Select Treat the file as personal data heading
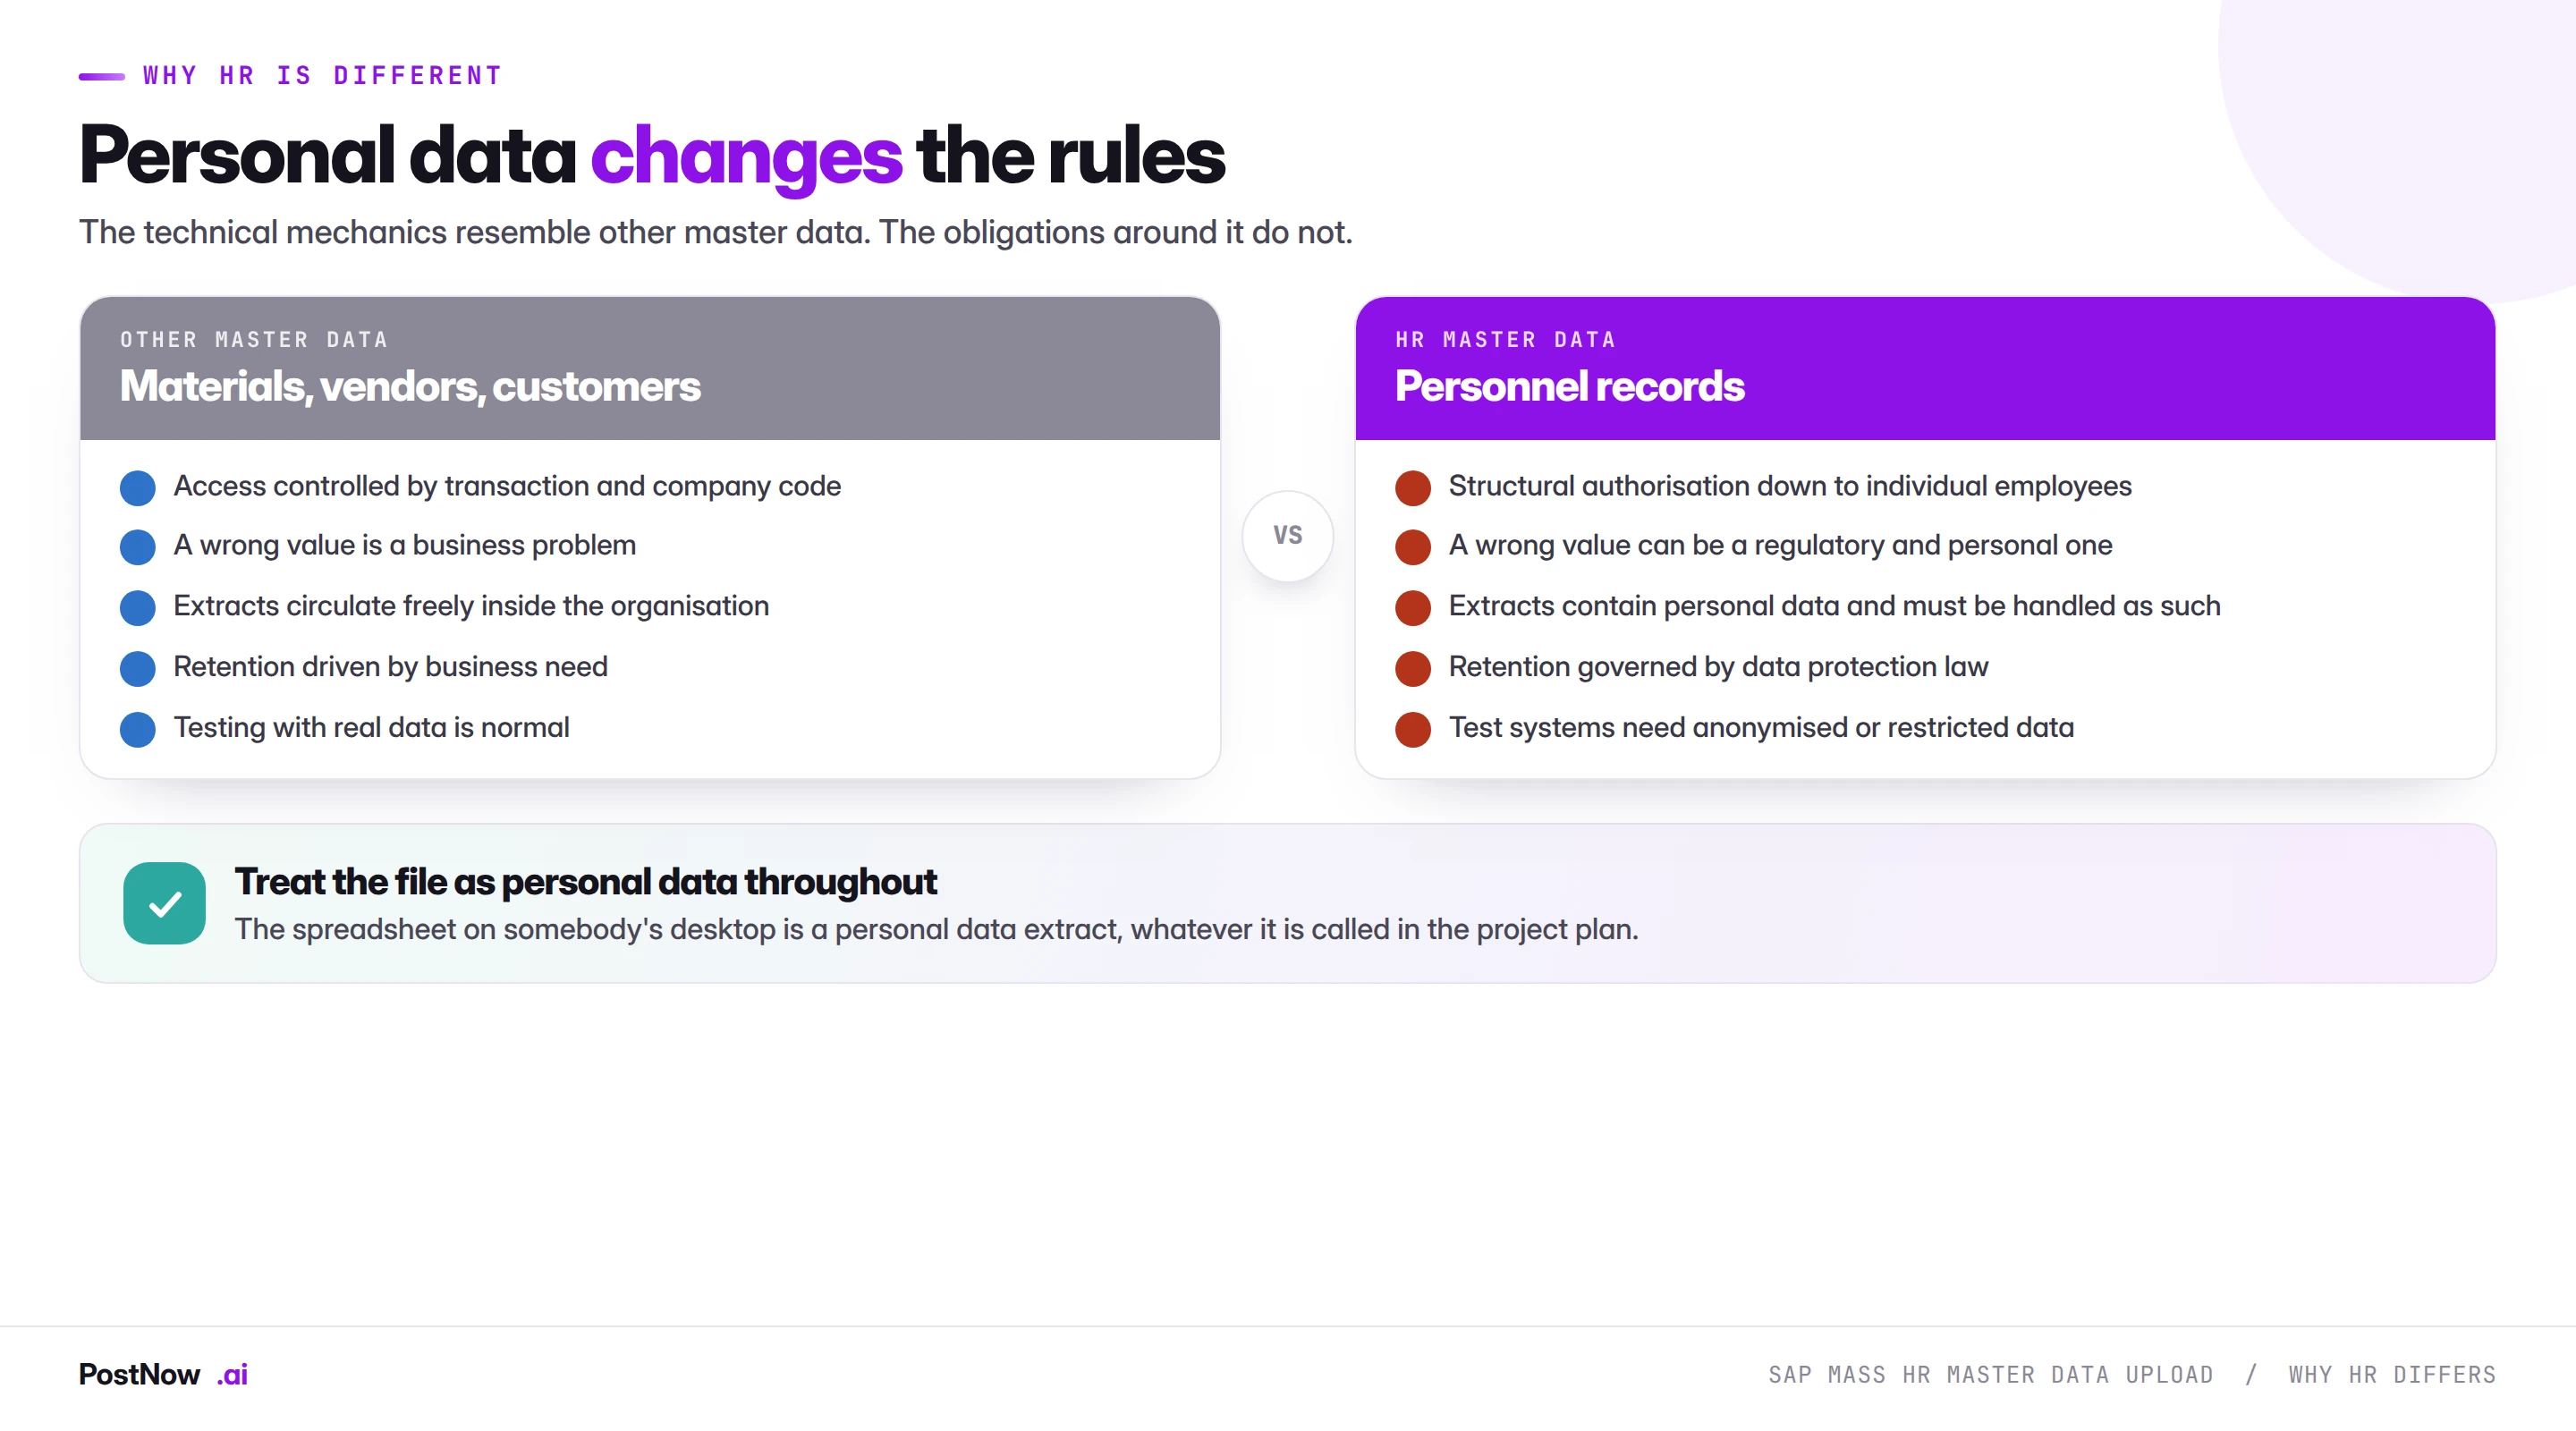The image size is (2576, 1431). point(585,881)
